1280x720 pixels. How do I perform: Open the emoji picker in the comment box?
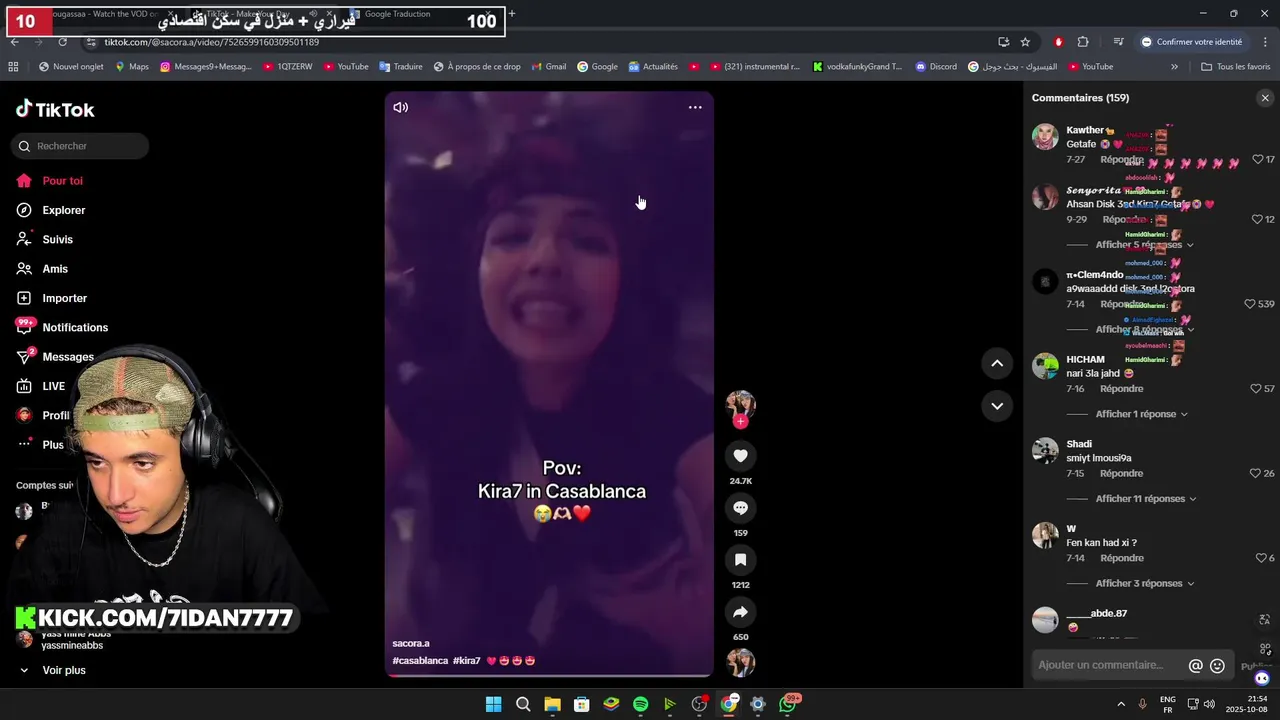pyautogui.click(x=1217, y=666)
